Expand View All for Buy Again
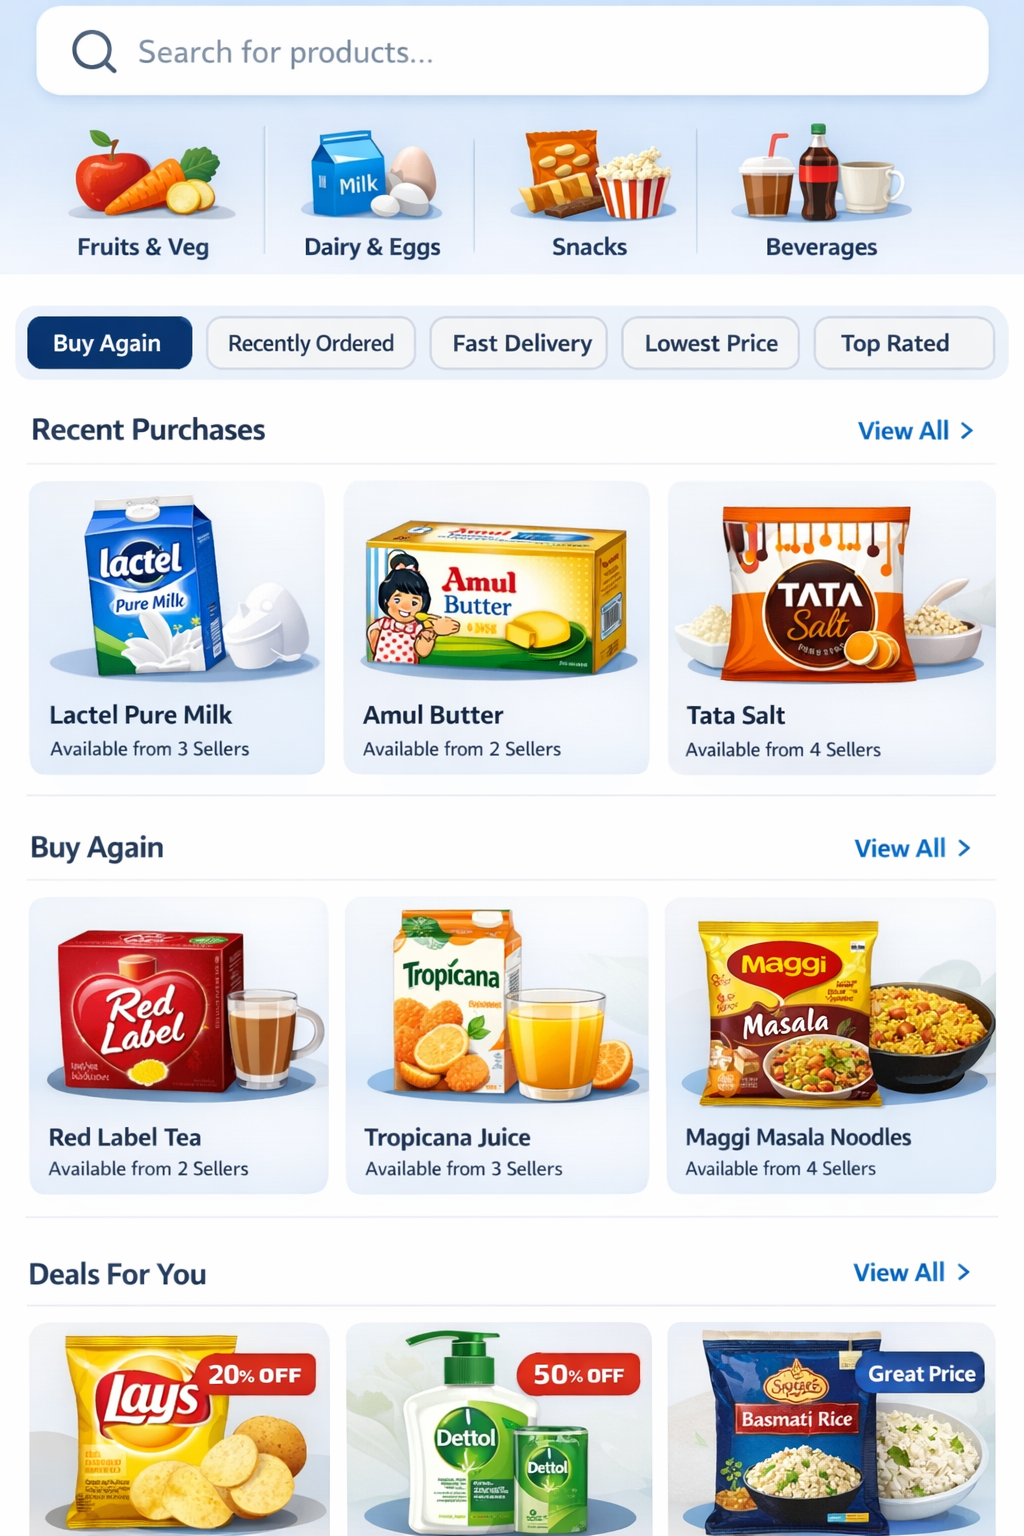The width and height of the screenshot is (1024, 1536). (x=912, y=848)
